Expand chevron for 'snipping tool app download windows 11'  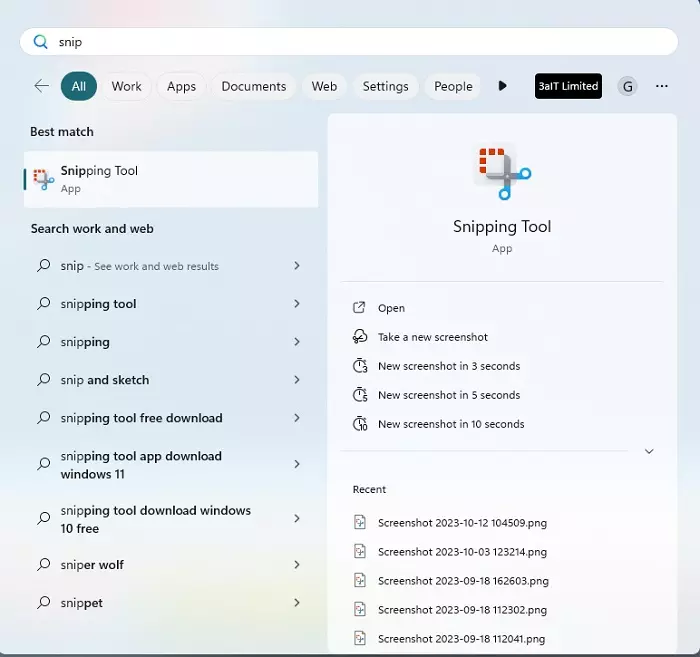click(296, 464)
